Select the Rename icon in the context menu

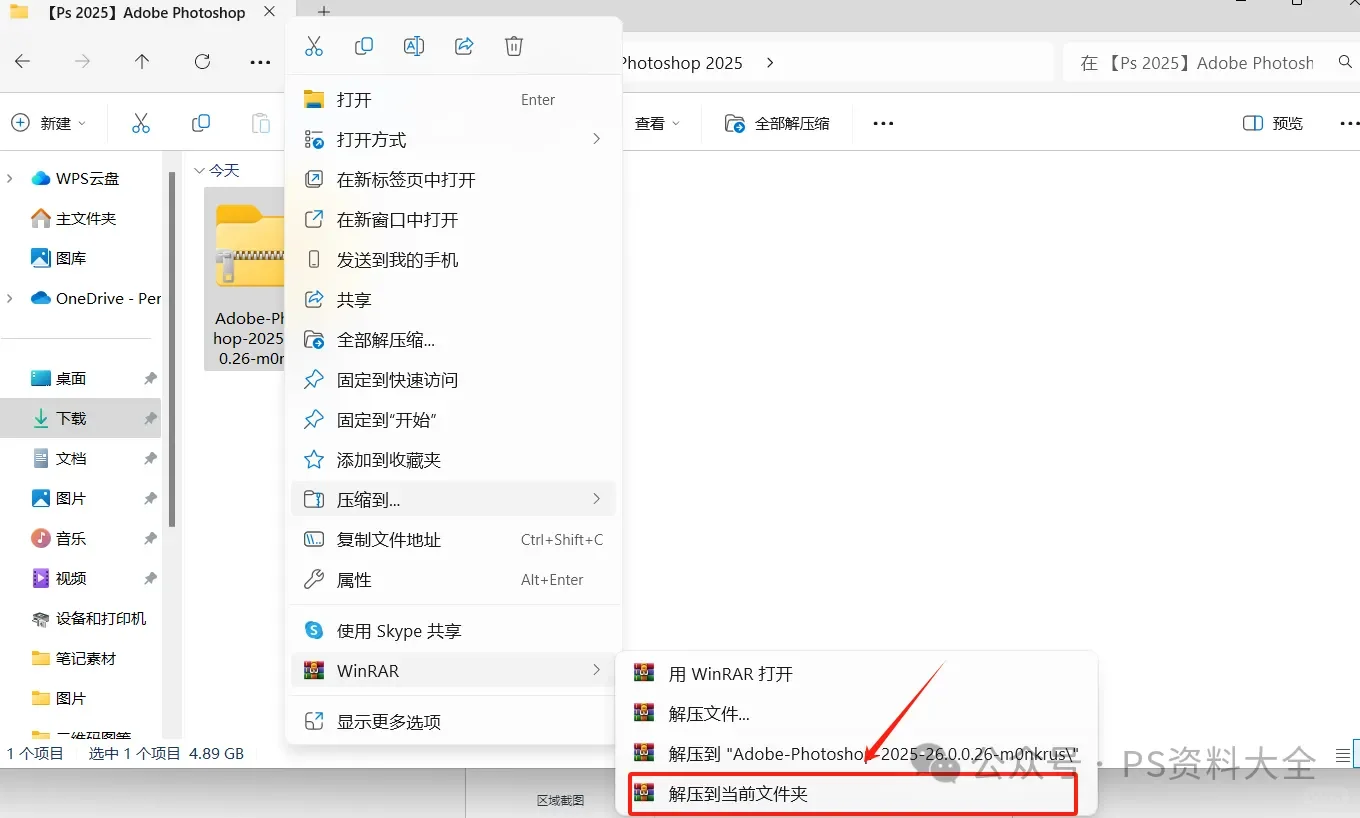point(414,45)
